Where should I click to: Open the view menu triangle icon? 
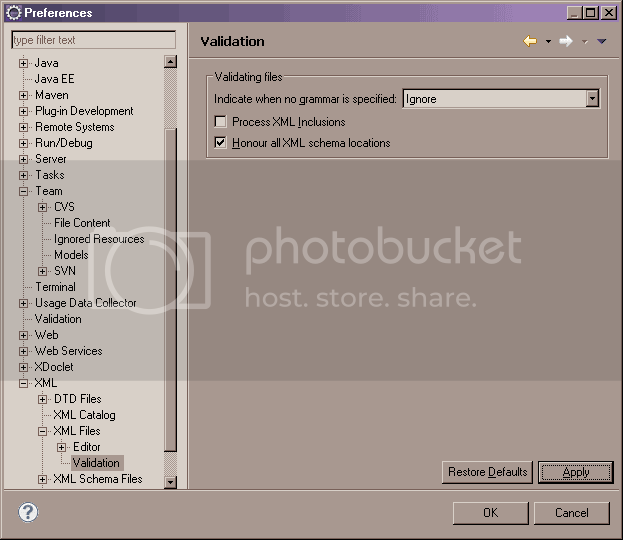pyautogui.click(x=601, y=42)
